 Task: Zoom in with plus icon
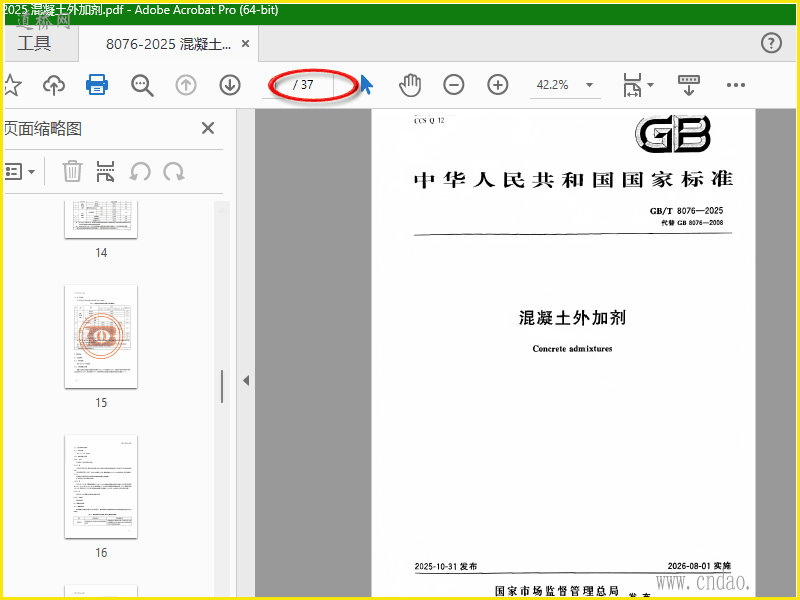pyautogui.click(x=498, y=85)
